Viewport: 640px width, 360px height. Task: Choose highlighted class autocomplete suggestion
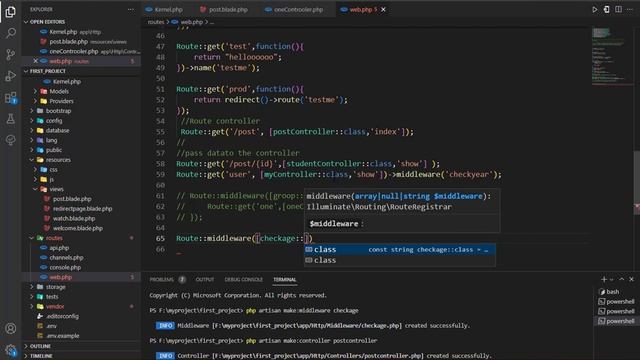[x=400, y=249]
